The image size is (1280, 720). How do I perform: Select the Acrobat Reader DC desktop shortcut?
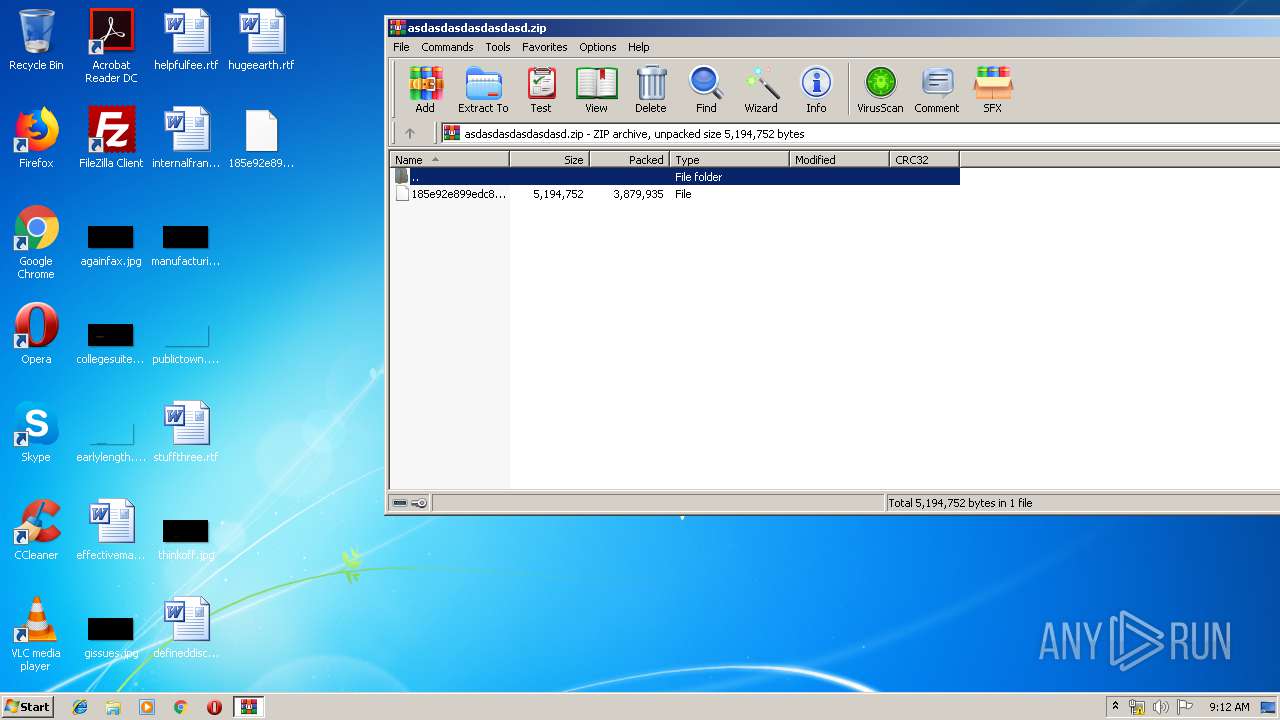coord(111,46)
